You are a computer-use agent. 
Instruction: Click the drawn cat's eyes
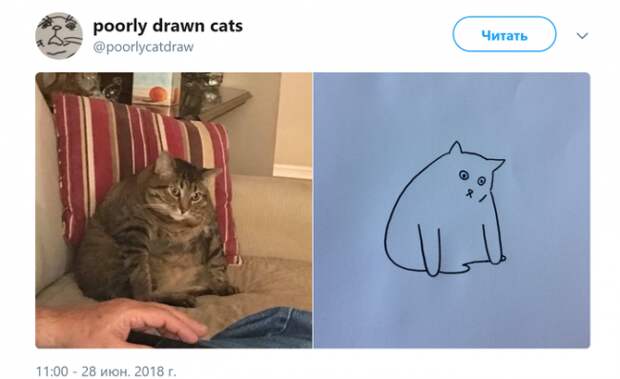point(472,177)
